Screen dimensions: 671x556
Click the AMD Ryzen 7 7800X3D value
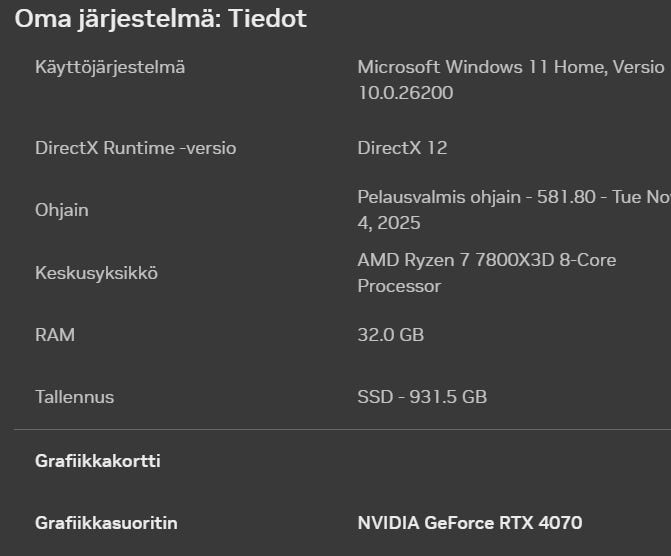pyautogui.click(x=486, y=260)
